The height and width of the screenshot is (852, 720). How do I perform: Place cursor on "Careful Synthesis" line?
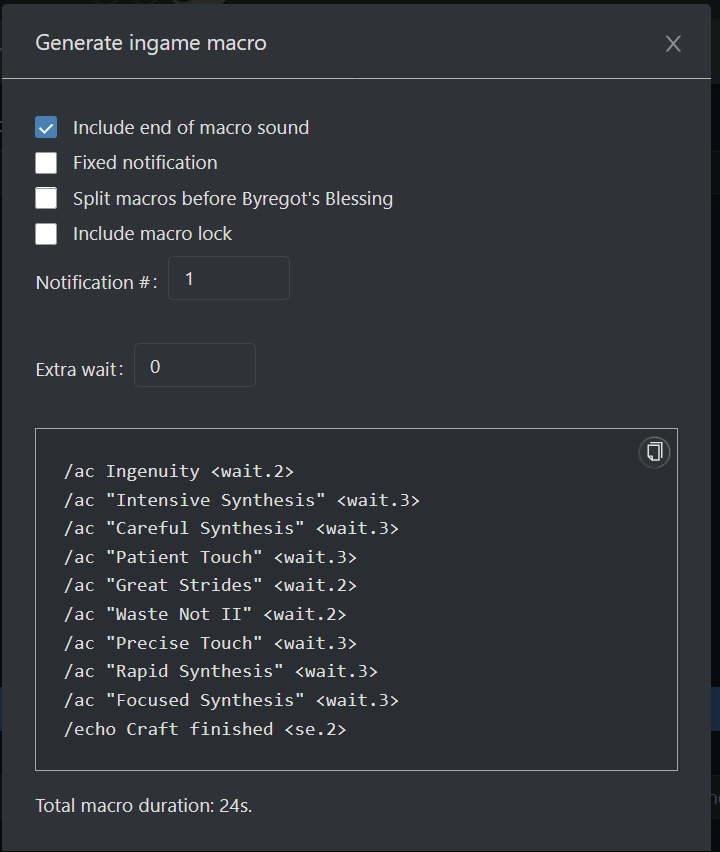[230, 528]
